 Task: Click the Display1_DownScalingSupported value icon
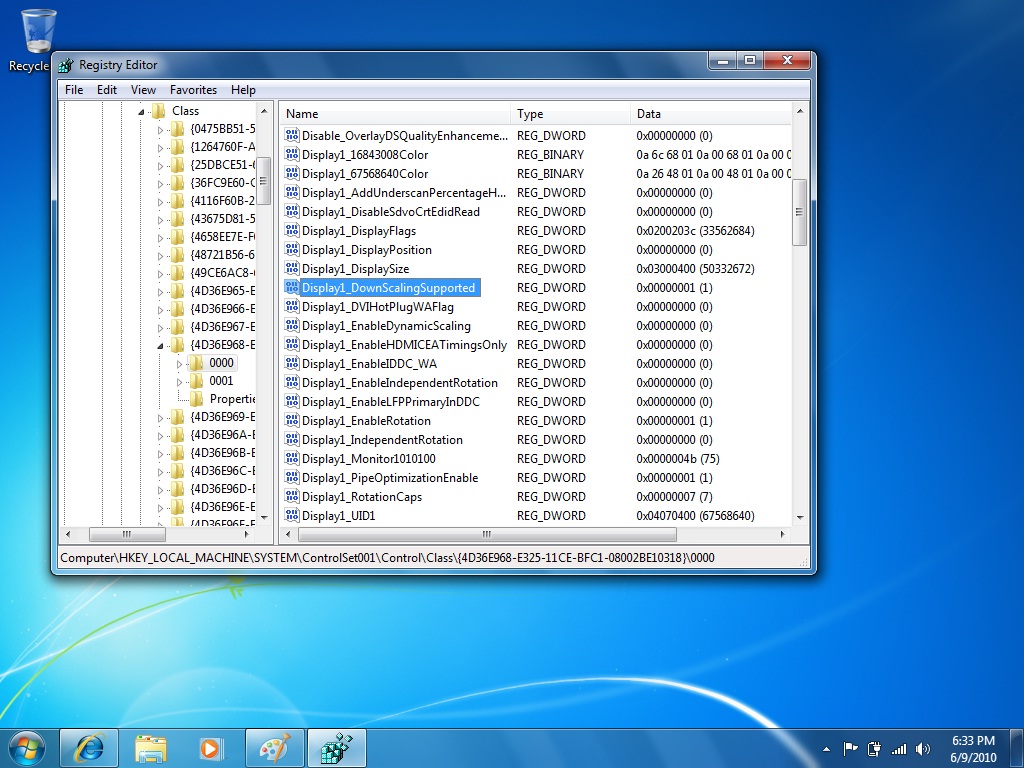(x=292, y=287)
